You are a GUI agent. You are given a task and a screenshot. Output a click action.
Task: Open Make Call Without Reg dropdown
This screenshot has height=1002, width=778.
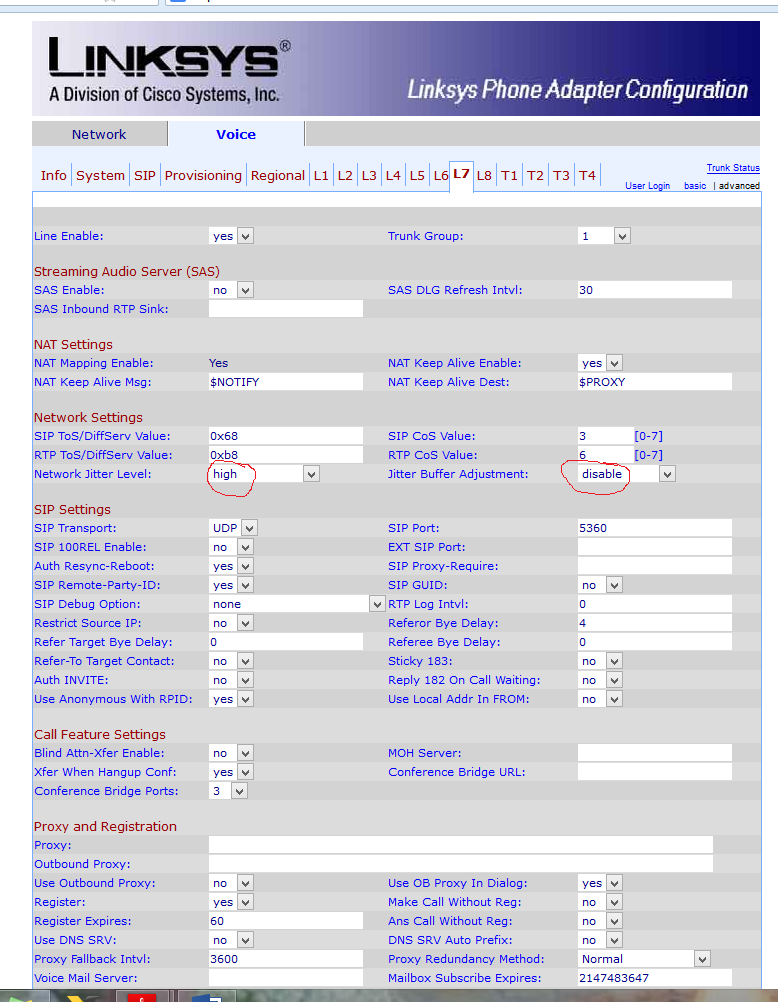[x=600, y=902]
